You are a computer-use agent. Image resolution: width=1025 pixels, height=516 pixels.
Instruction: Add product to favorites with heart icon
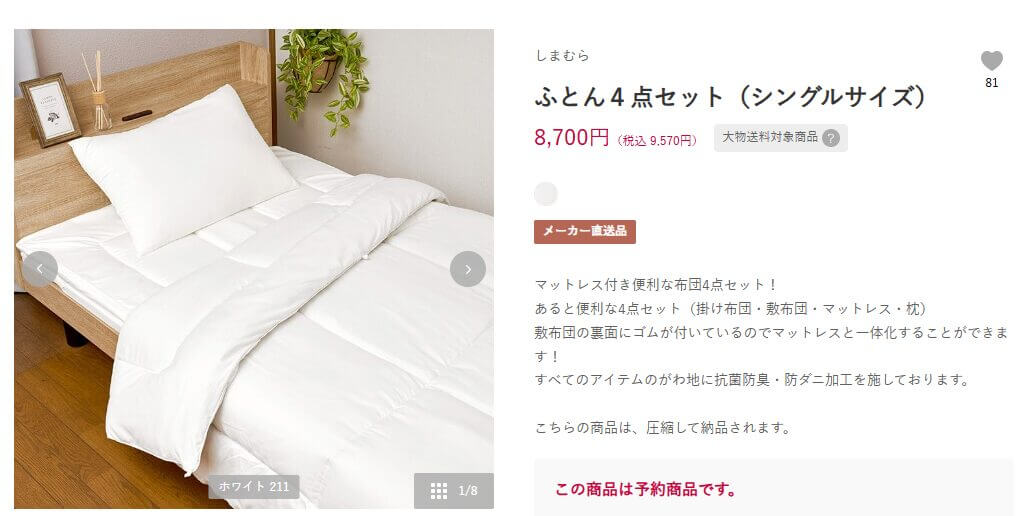pos(991,61)
